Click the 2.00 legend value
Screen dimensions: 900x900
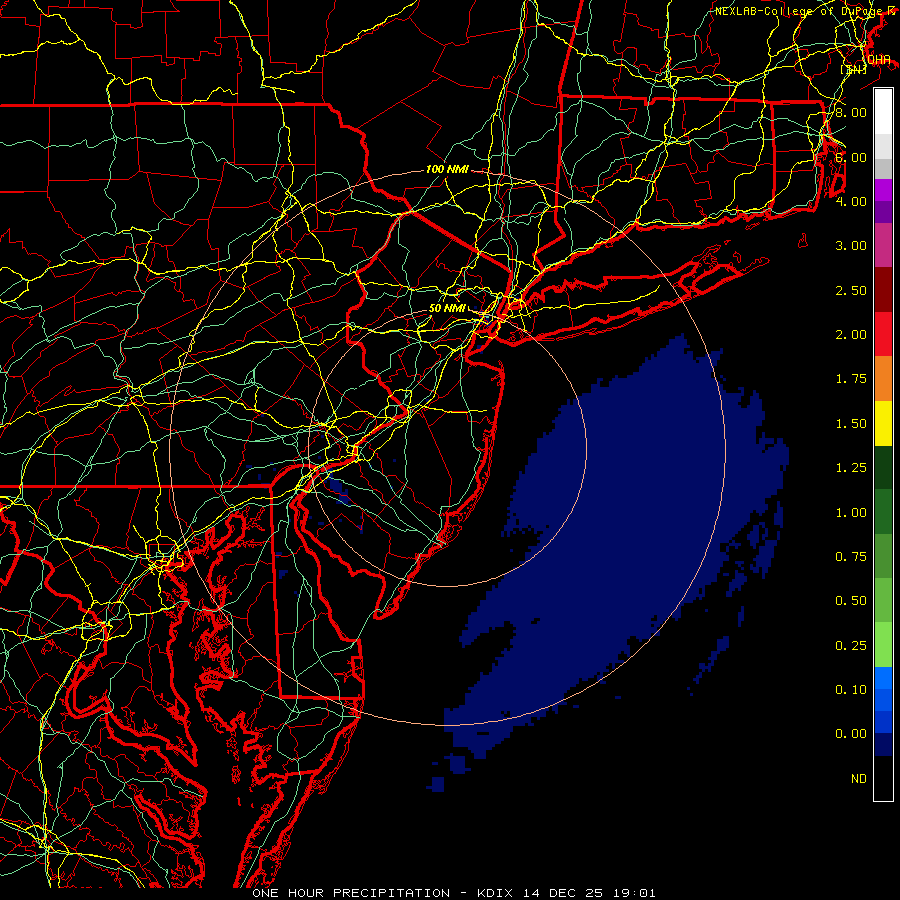(850, 335)
